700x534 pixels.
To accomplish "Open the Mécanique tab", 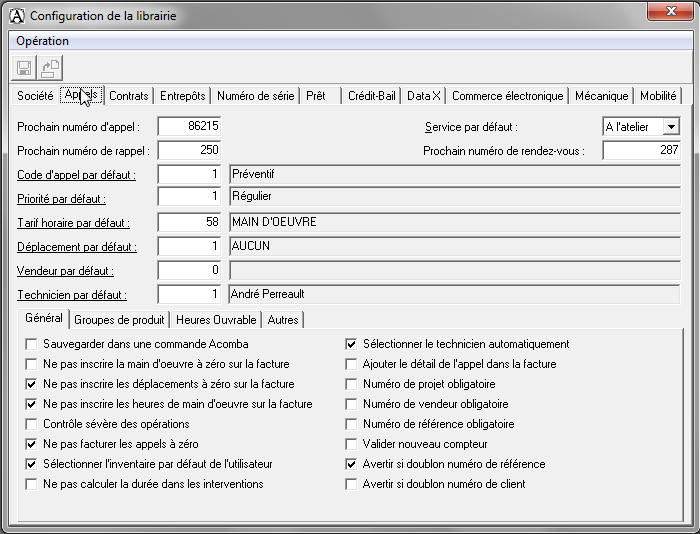I will (x=602, y=96).
